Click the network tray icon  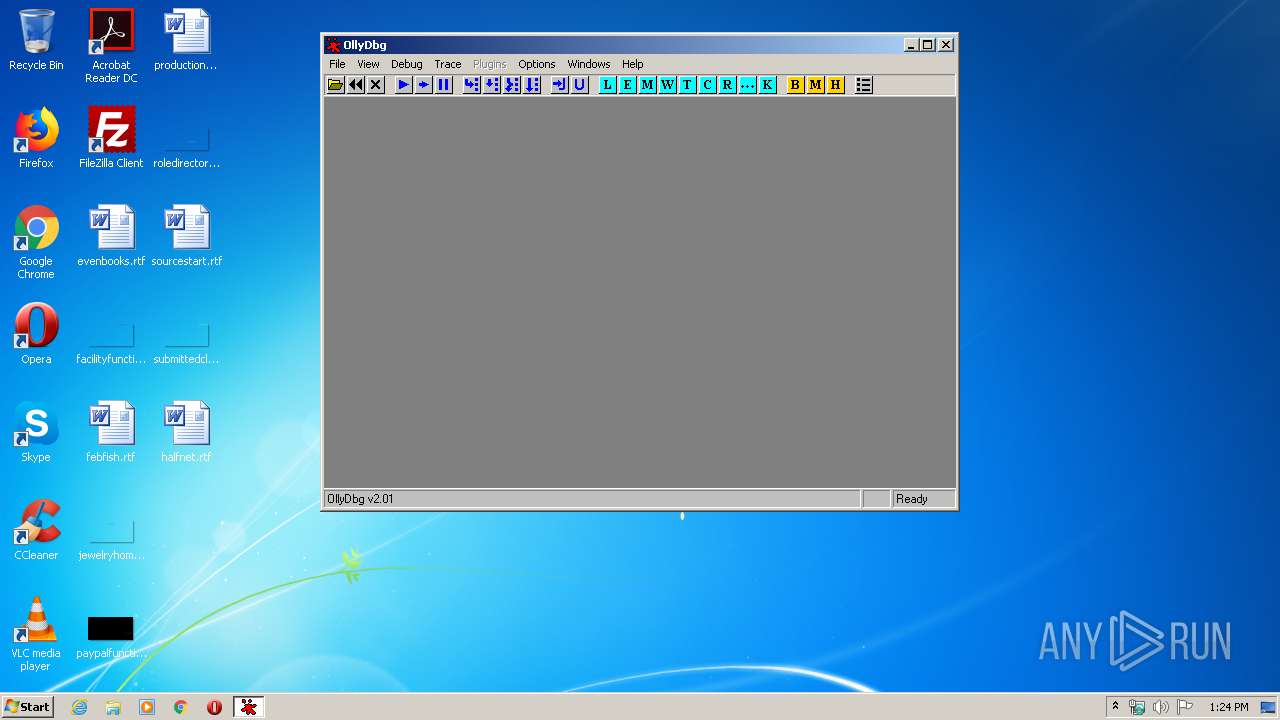[1137, 707]
